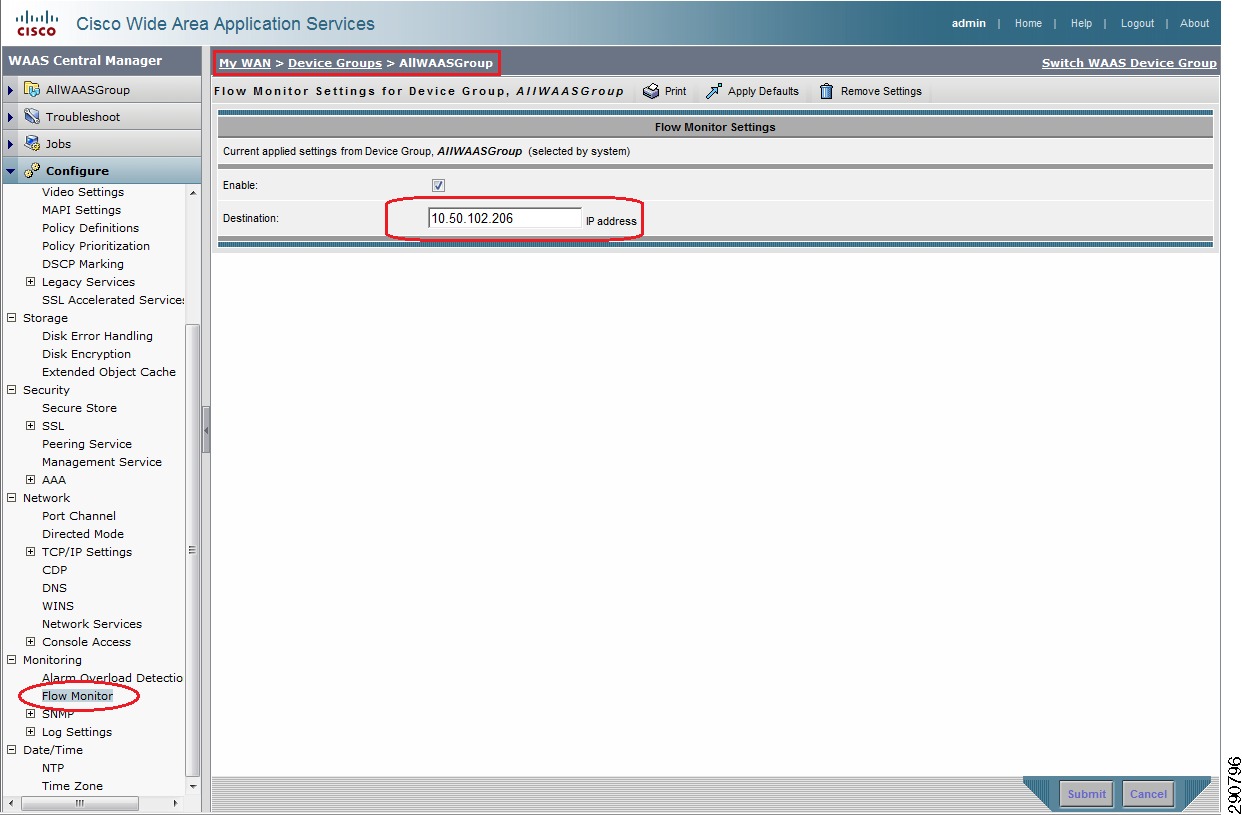1242x815 pixels.
Task: Click the Print toolbar button label
Action: 676,91
